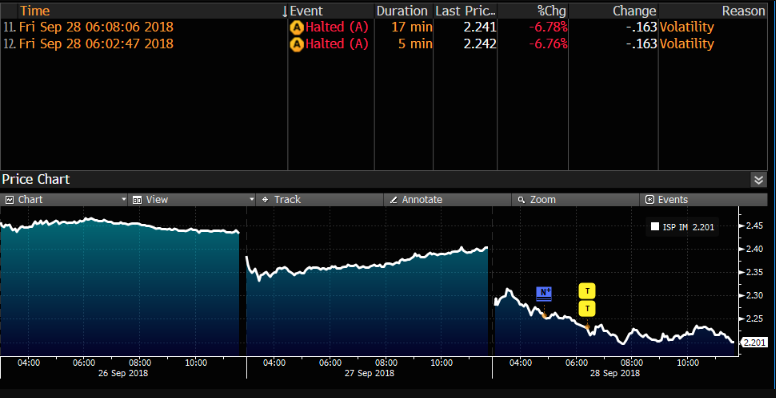Click the Track toolbar option
The width and height of the screenshot is (776, 398).
(320, 199)
